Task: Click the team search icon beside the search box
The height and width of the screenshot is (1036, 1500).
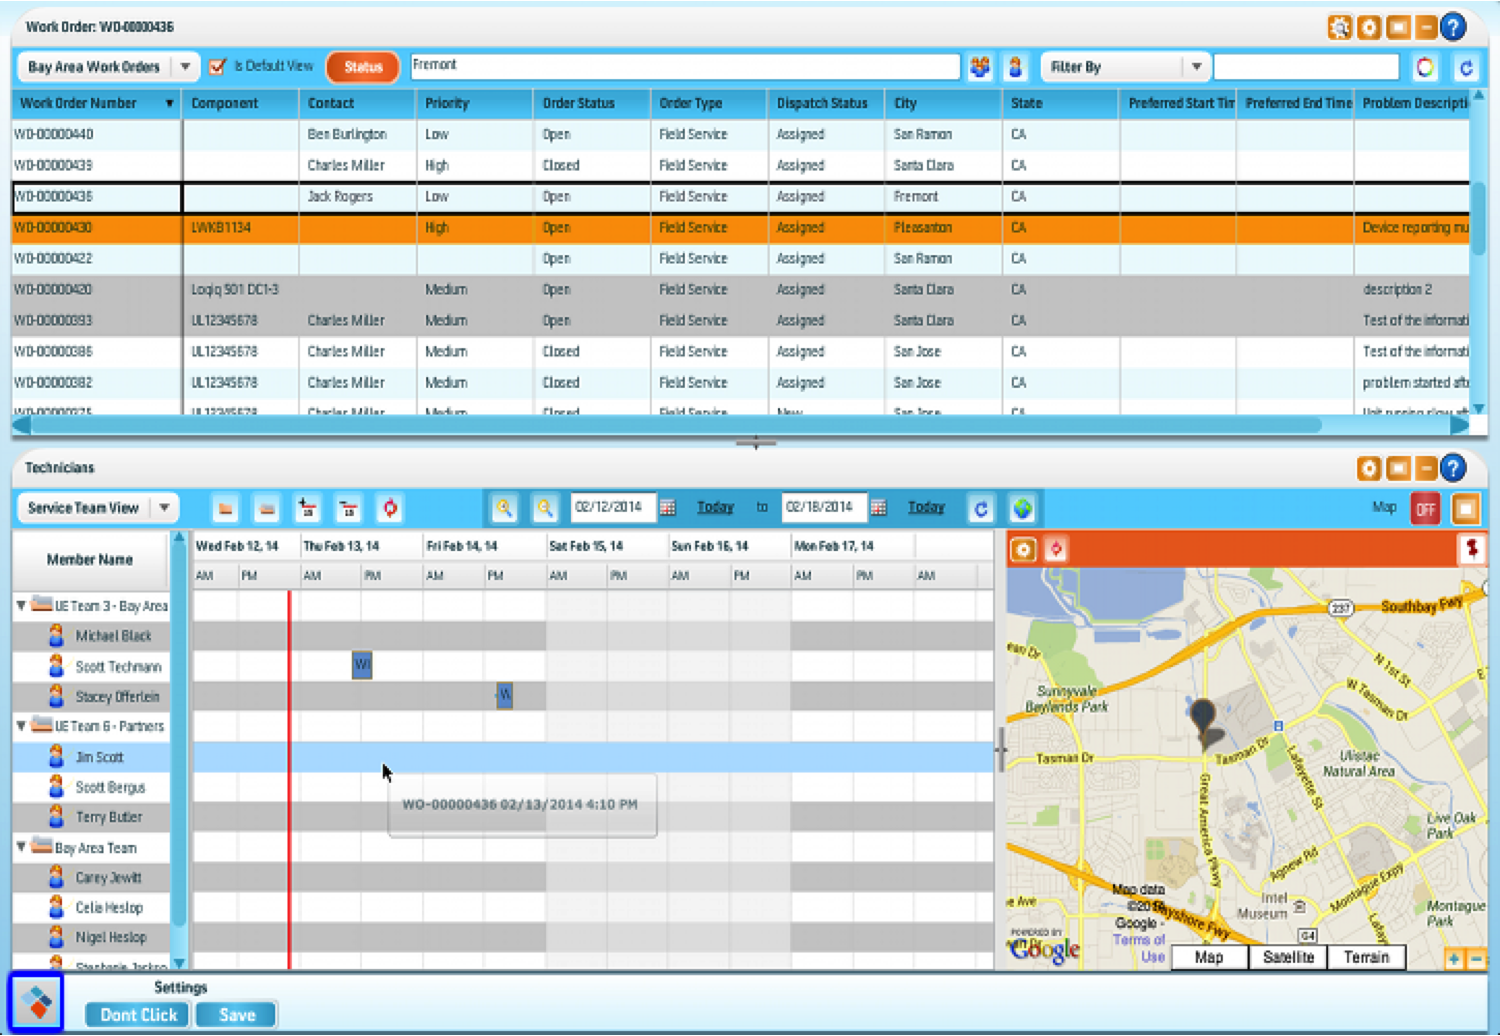Action: (980, 67)
